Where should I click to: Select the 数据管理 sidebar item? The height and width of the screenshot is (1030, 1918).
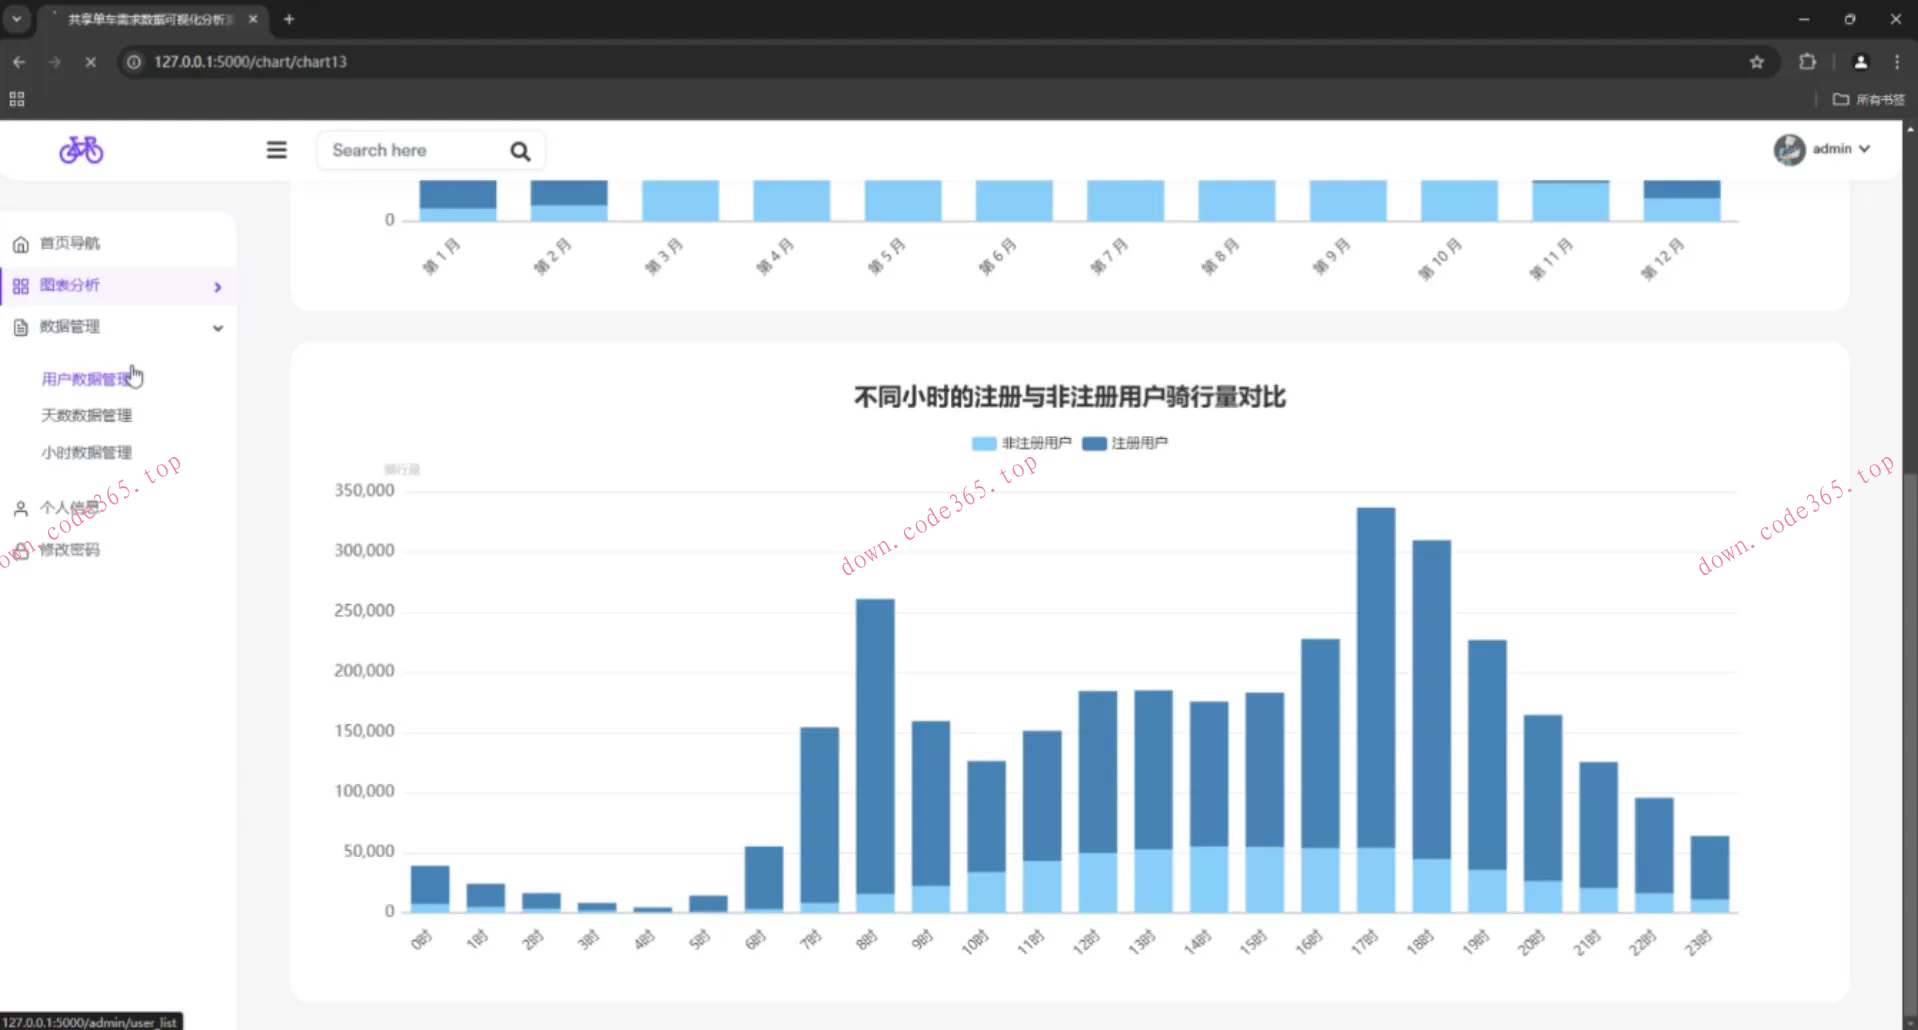[x=70, y=326]
